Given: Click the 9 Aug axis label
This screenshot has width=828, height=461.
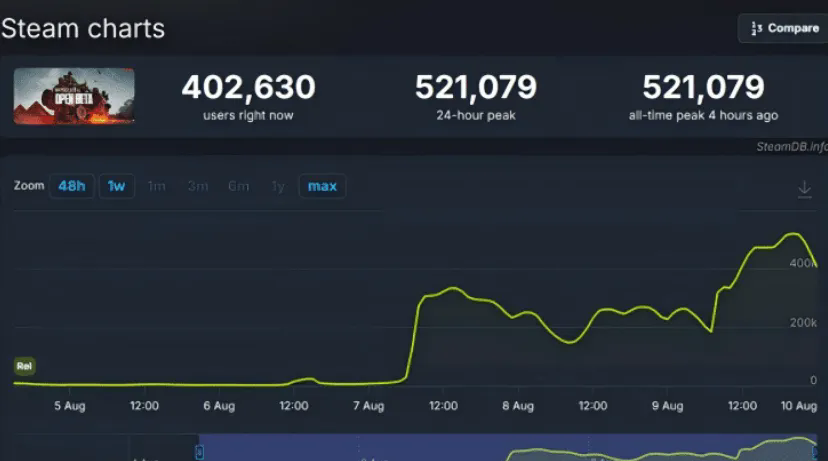Looking at the screenshot, I should click(667, 406).
